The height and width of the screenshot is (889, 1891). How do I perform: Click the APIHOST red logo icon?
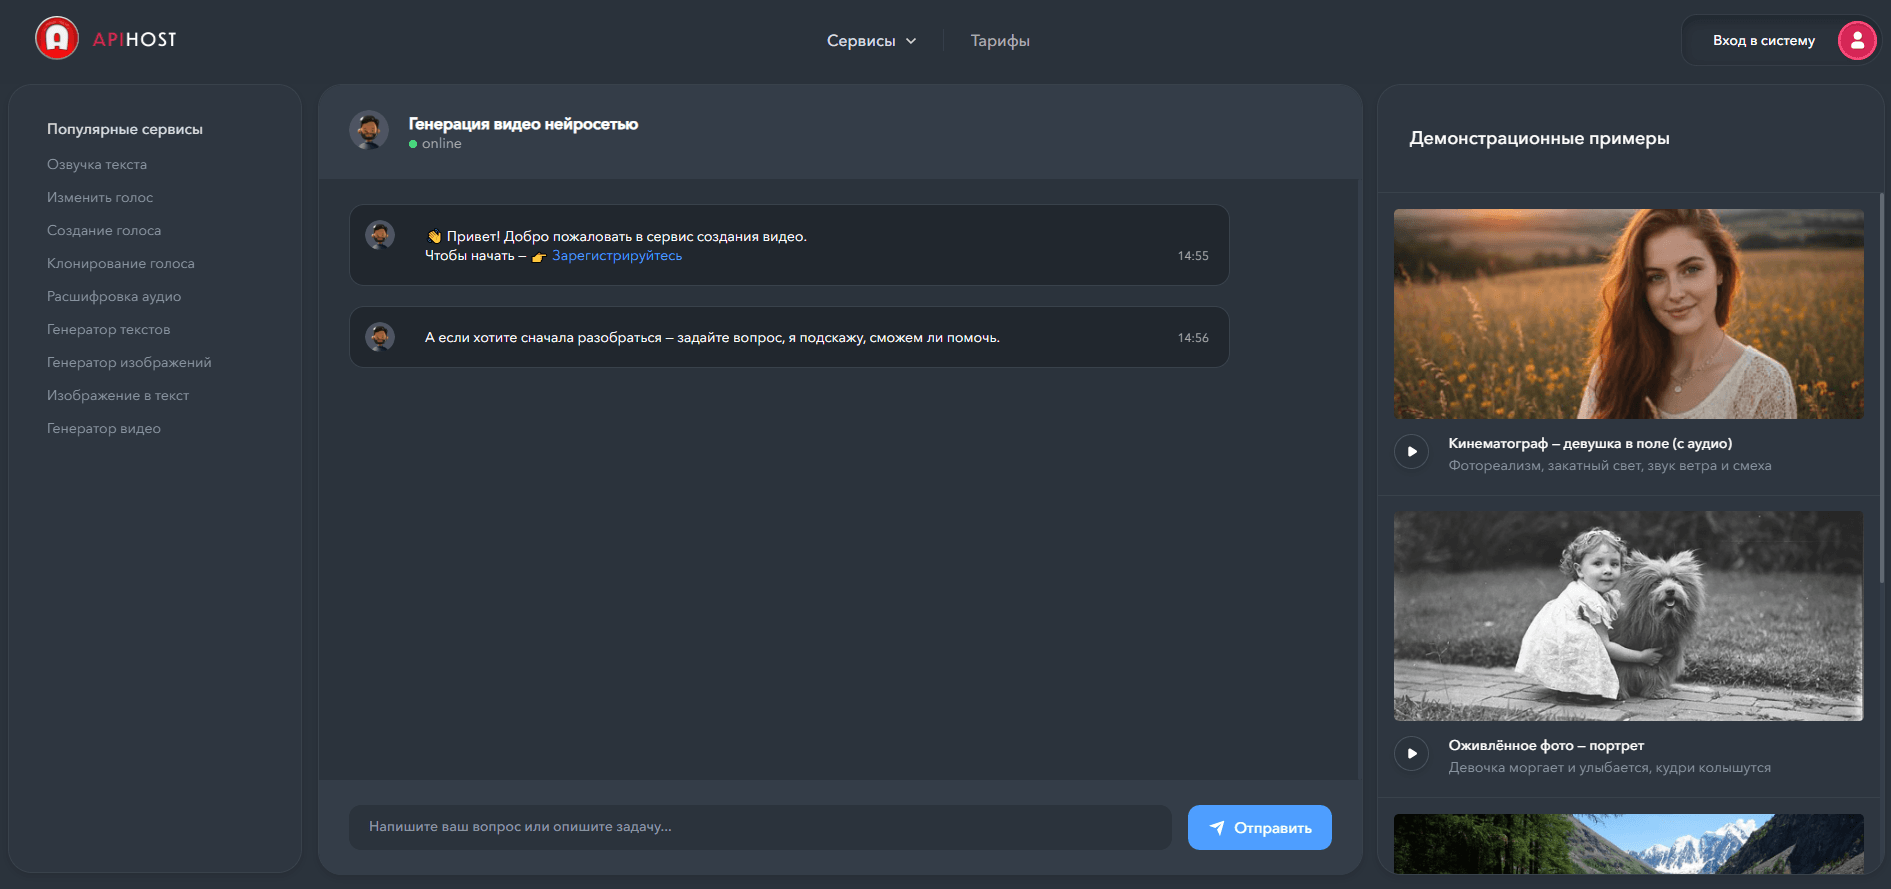(57, 39)
